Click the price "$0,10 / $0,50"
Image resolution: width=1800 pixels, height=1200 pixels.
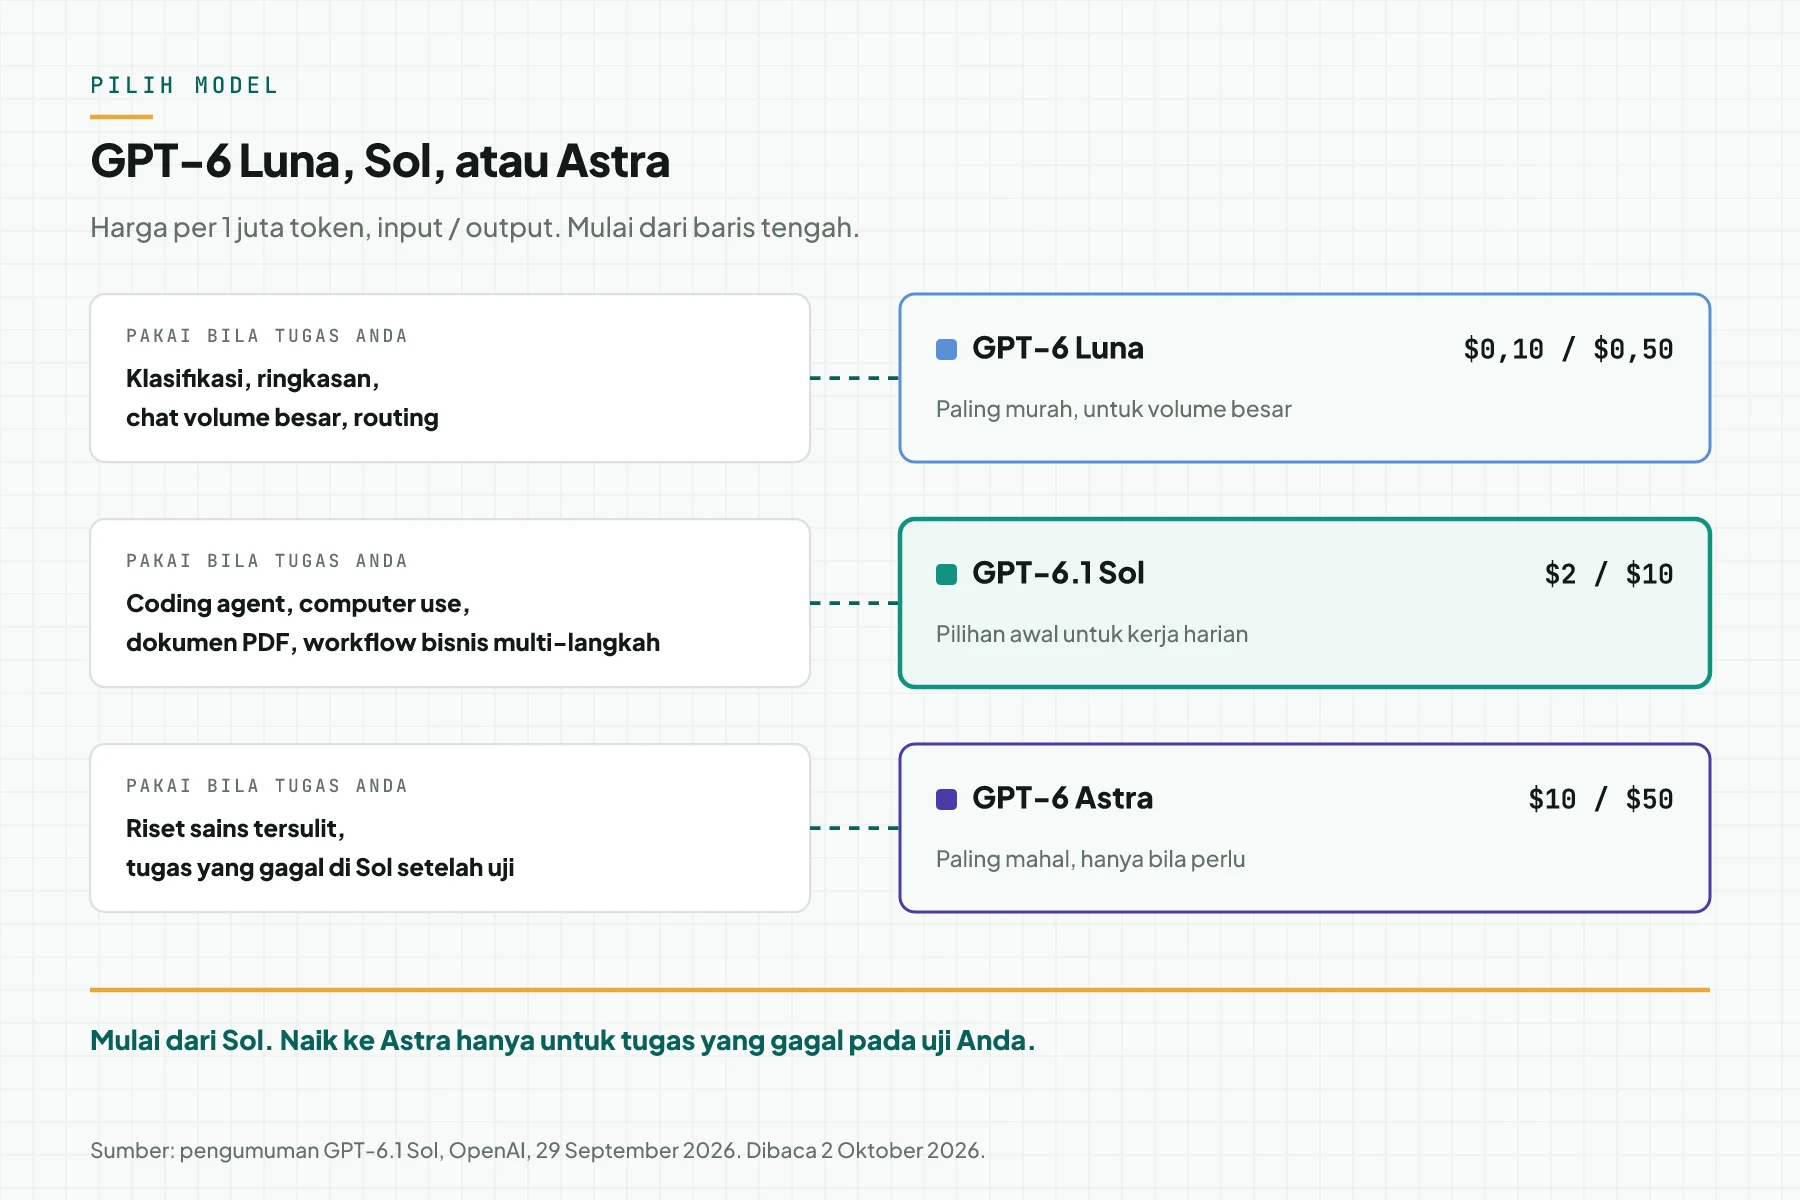[x=1568, y=349]
